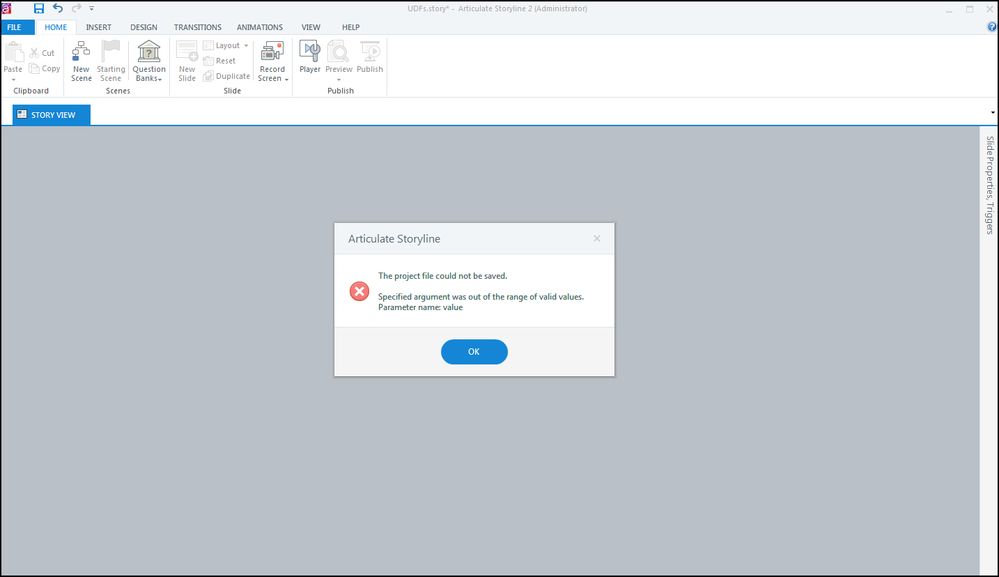Switch to the INSERT ribbon tab
Viewport: 999px width, 577px height.
coord(98,27)
